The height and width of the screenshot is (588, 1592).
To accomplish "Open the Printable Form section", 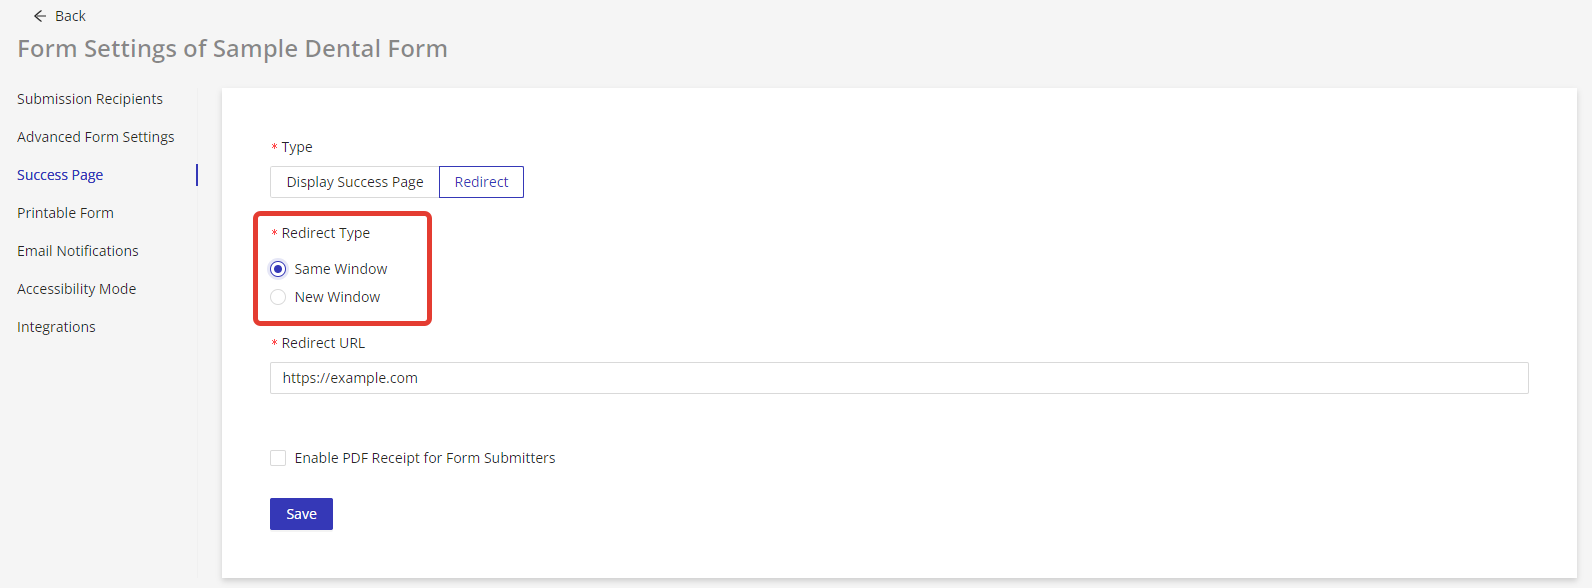I will tap(65, 213).
